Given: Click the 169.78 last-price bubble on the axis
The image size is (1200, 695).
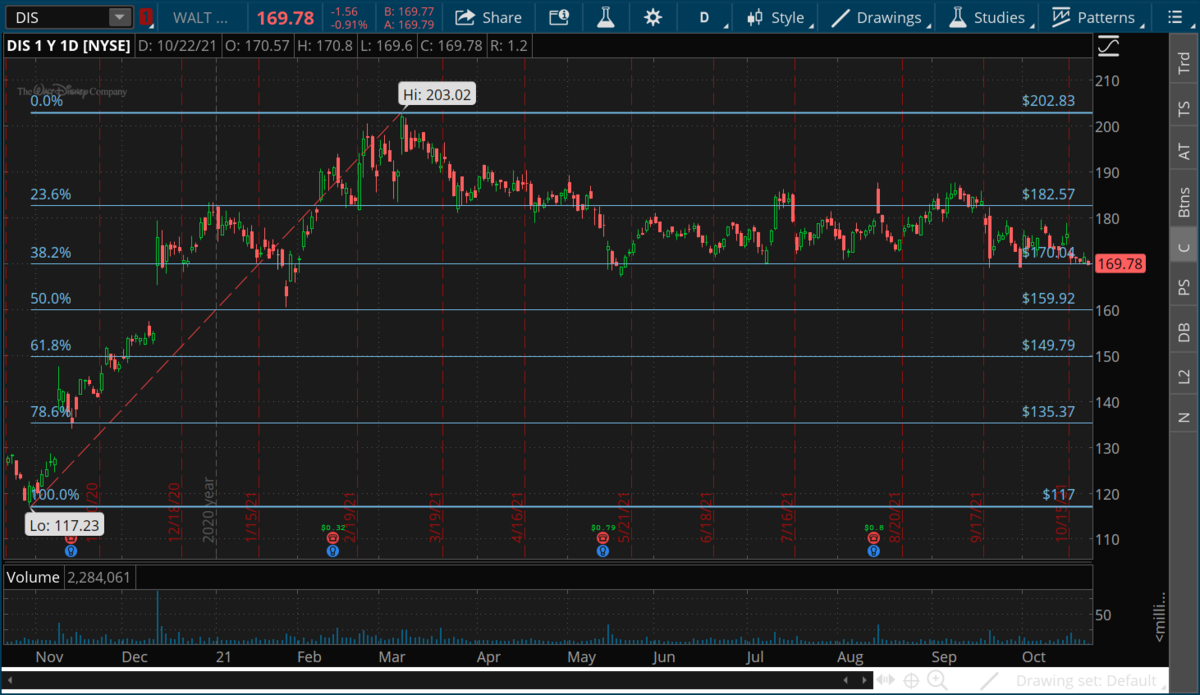Looking at the screenshot, I should pyautogui.click(x=1119, y=264).
